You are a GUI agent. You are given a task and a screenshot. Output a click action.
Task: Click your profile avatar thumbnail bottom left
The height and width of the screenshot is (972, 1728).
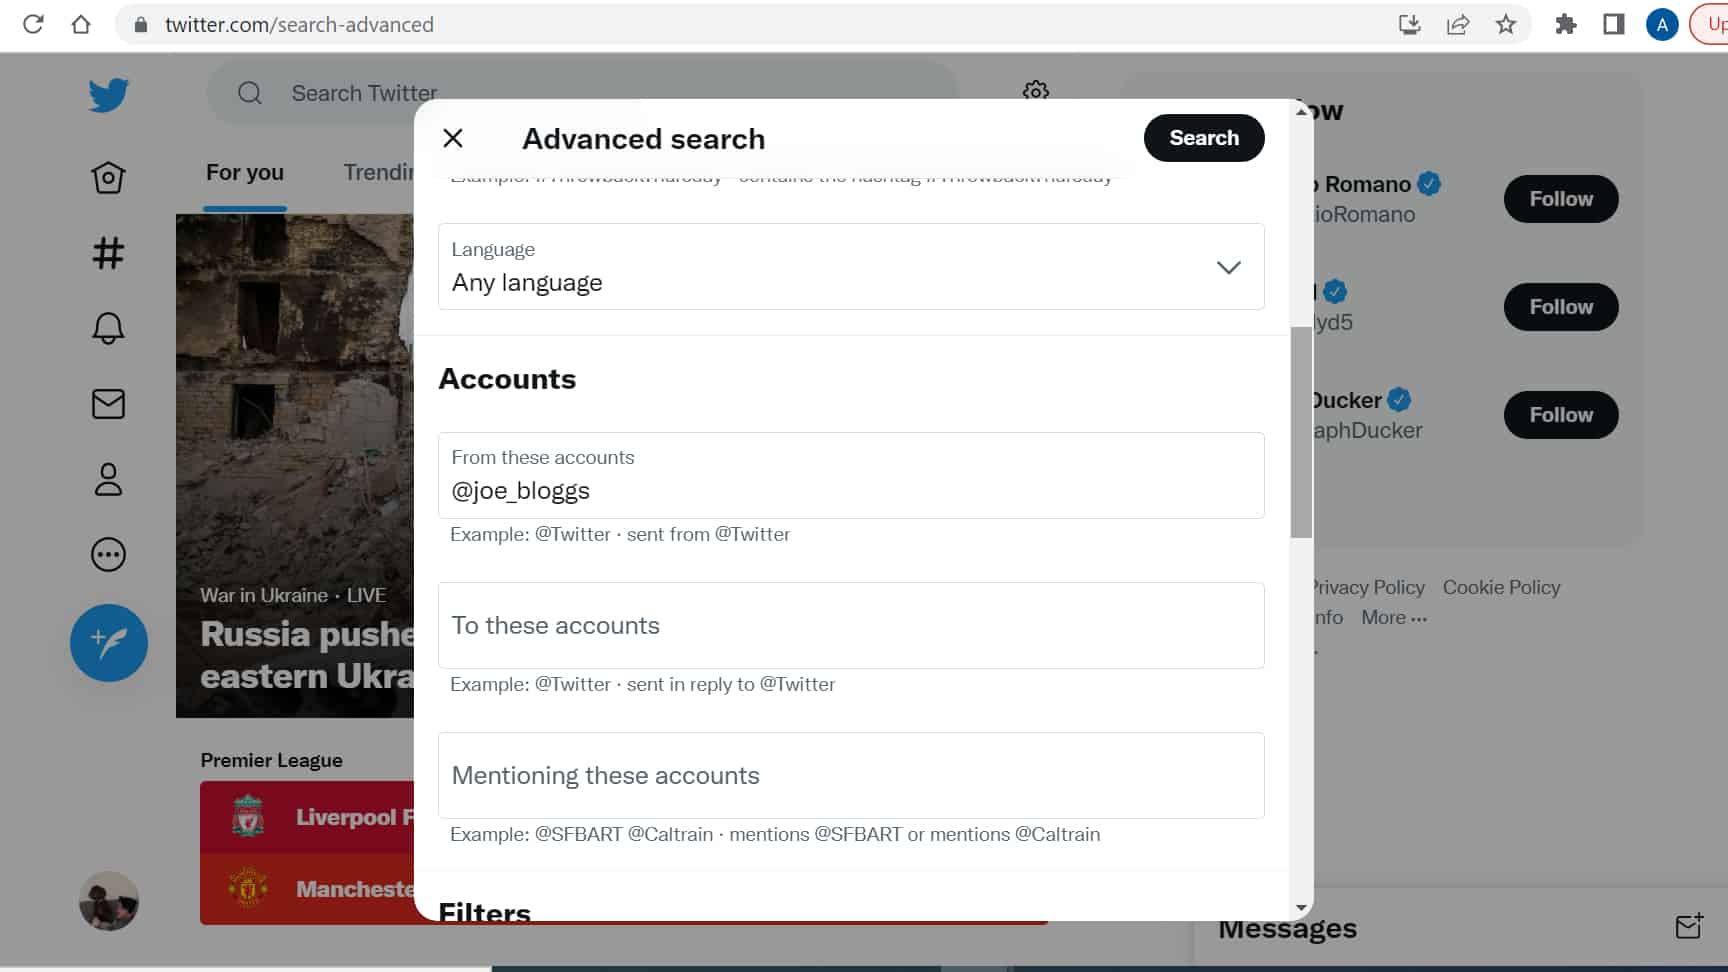coord(109,901)
